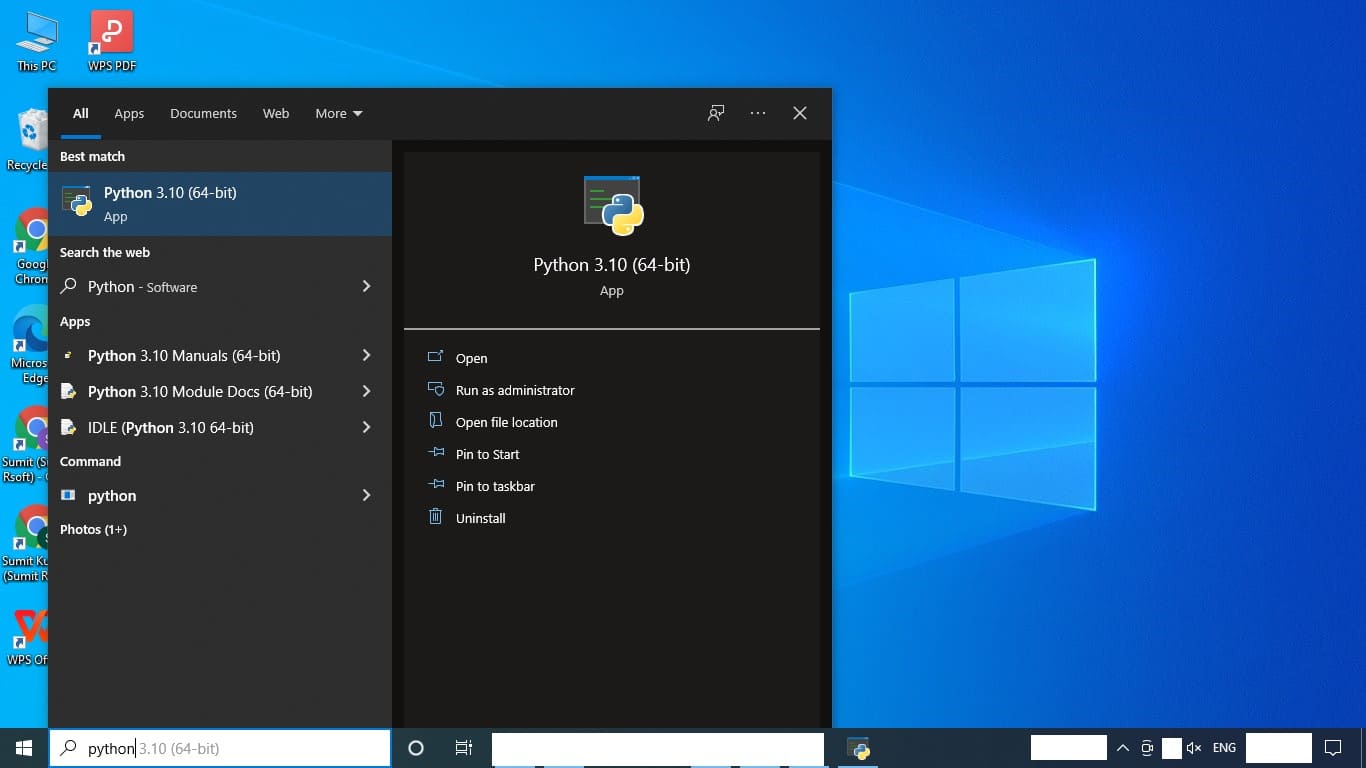Click the Python 3.10 Manuals app icon
This screenshot has height=768, width=1366.
pos(68,355)
